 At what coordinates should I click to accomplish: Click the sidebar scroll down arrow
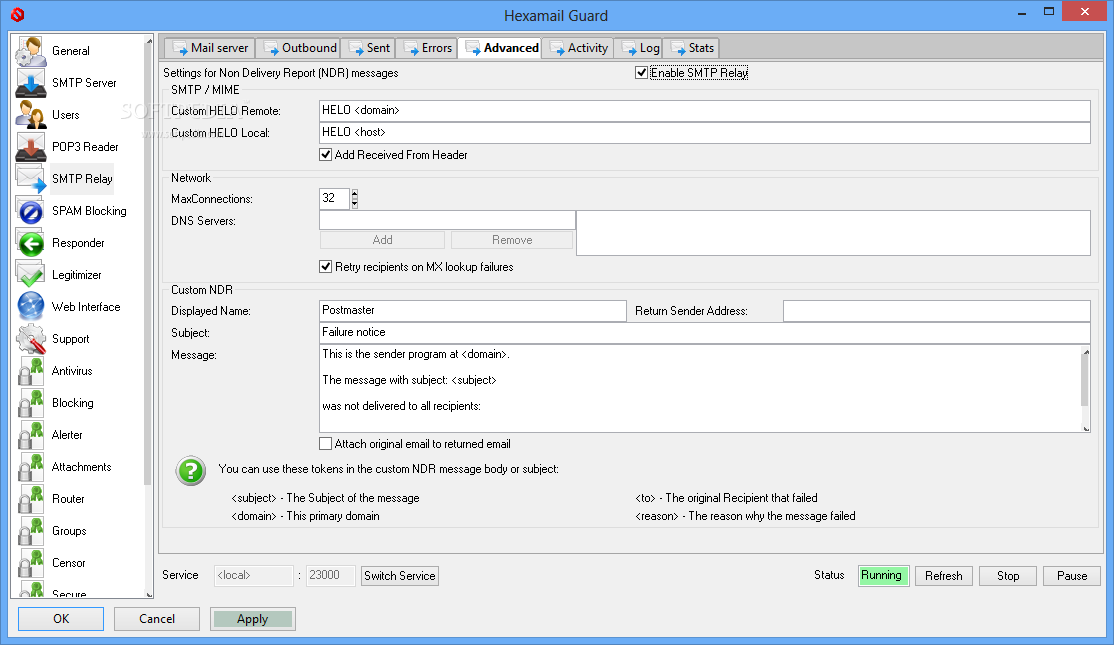[x=148, y=595]
